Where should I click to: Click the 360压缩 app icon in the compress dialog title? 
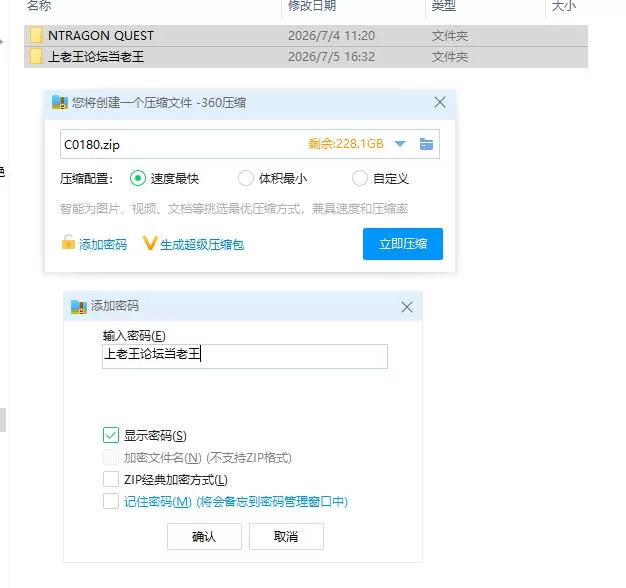[60, 103]
